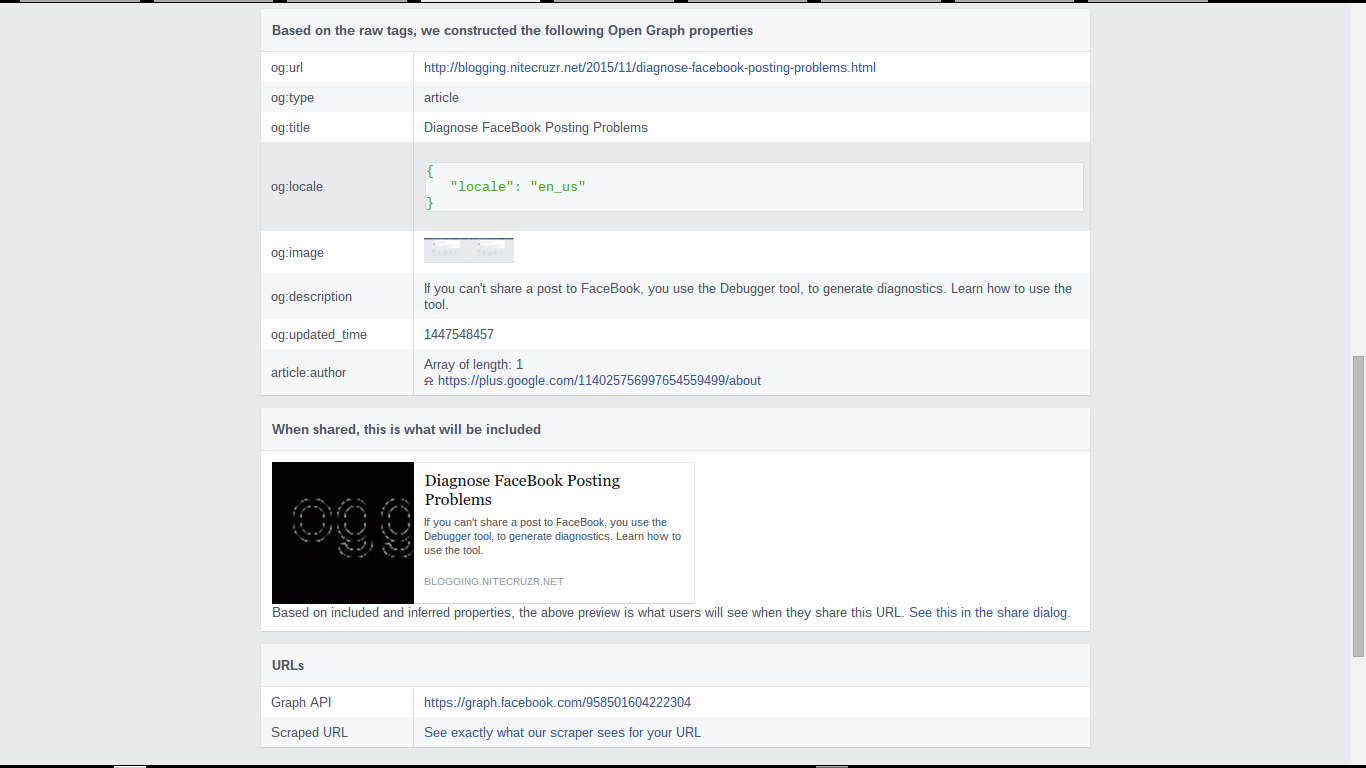This screenshot has height=768, width=1366.
Task: Click the og:updated_time value 1447548457
Action: point(459,334)
